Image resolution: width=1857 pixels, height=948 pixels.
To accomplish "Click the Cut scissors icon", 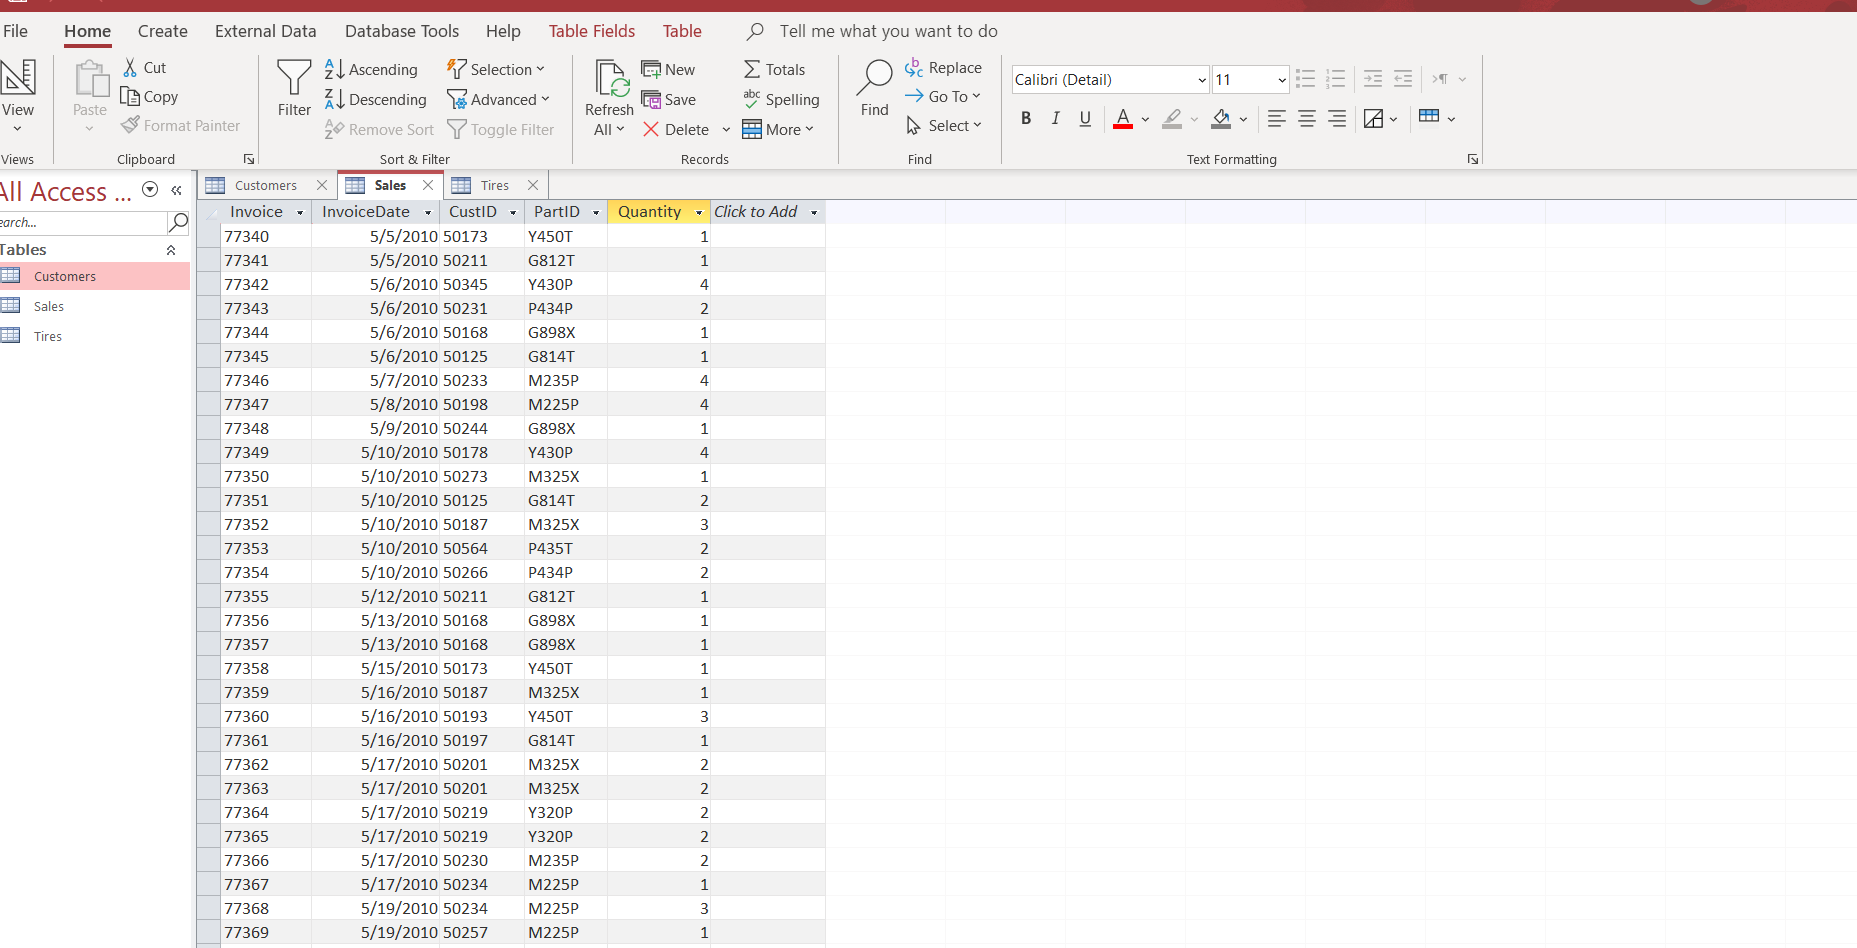I will pyautogui.click(x=130, y=67).
